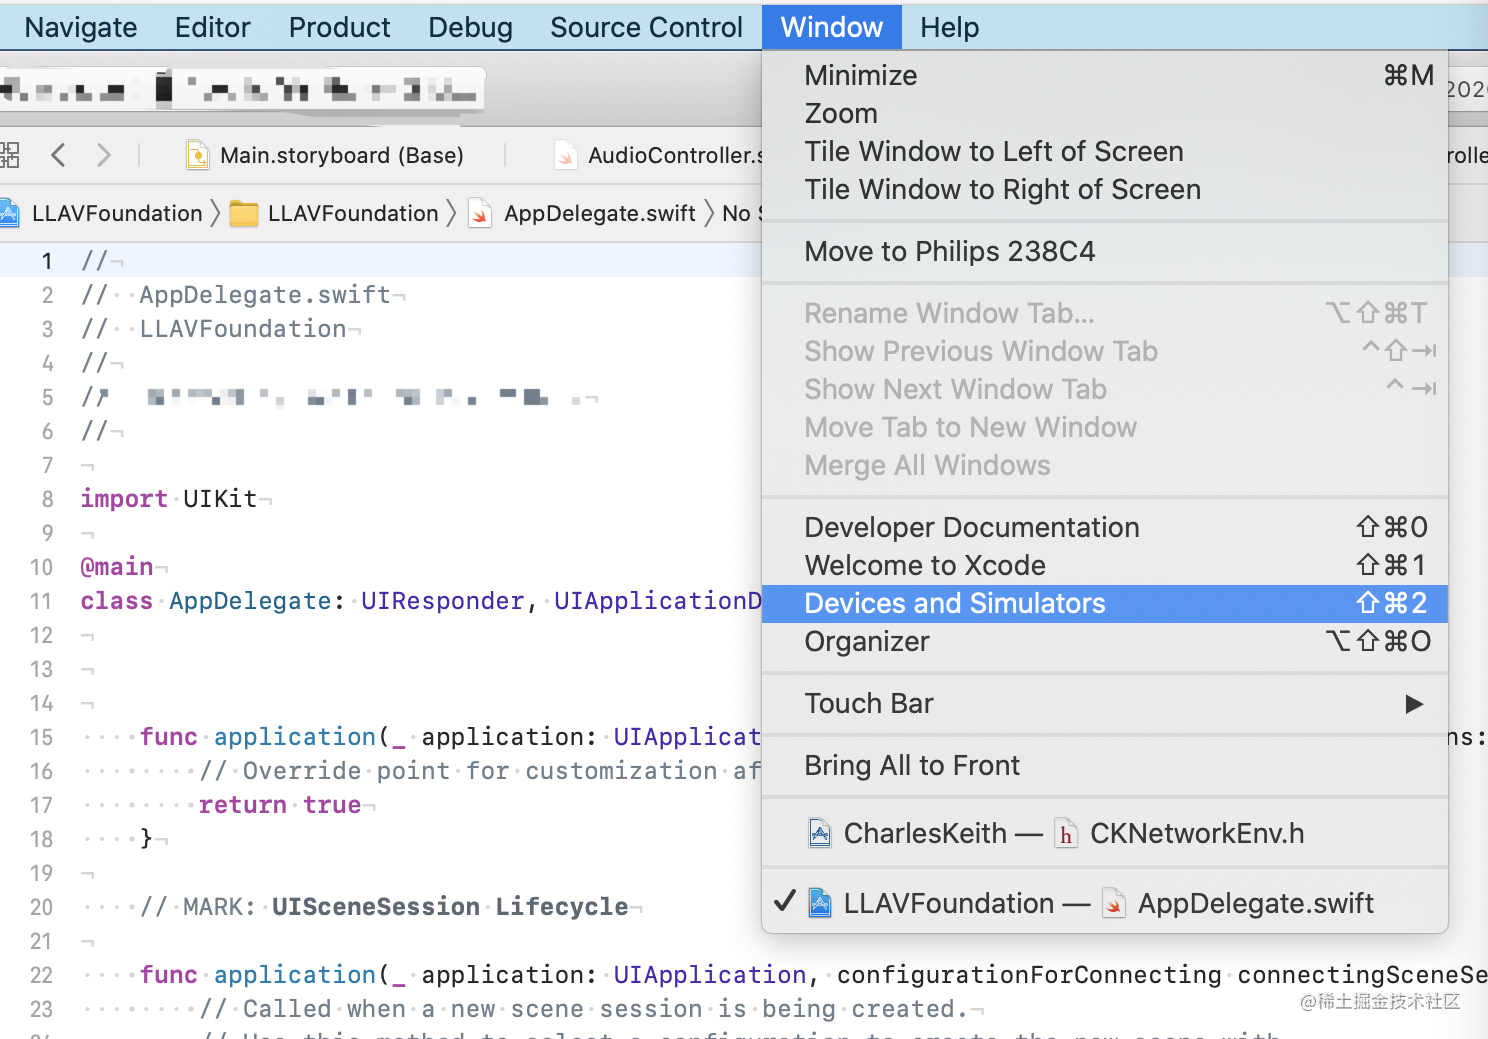This screenshot has width=1488, height=1039.
Task: Open Developer Documentation
Action: (x=1105, y=527)
